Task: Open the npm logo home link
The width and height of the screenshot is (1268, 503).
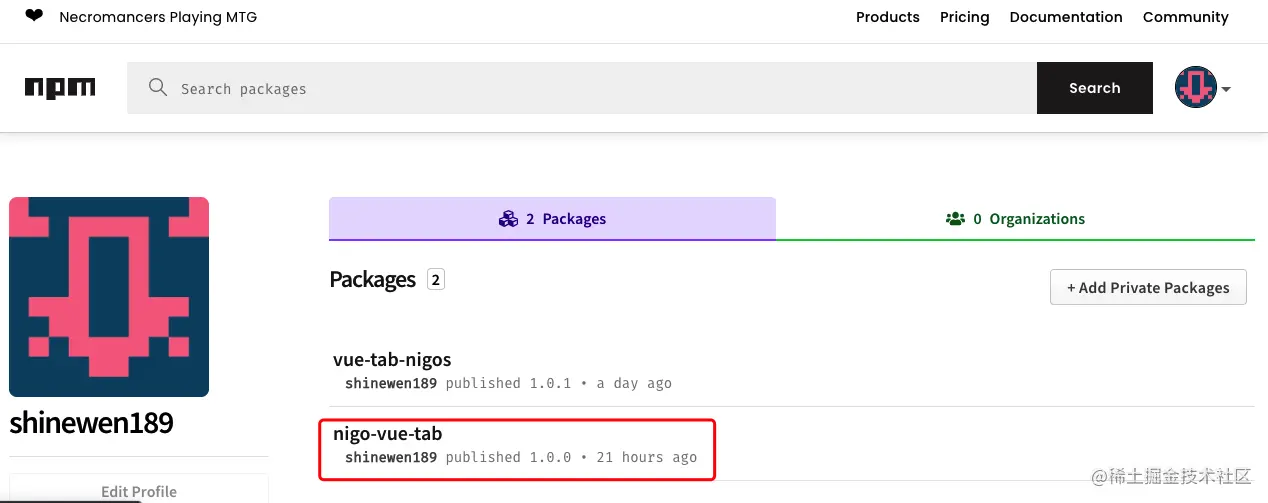Action: 60,88
